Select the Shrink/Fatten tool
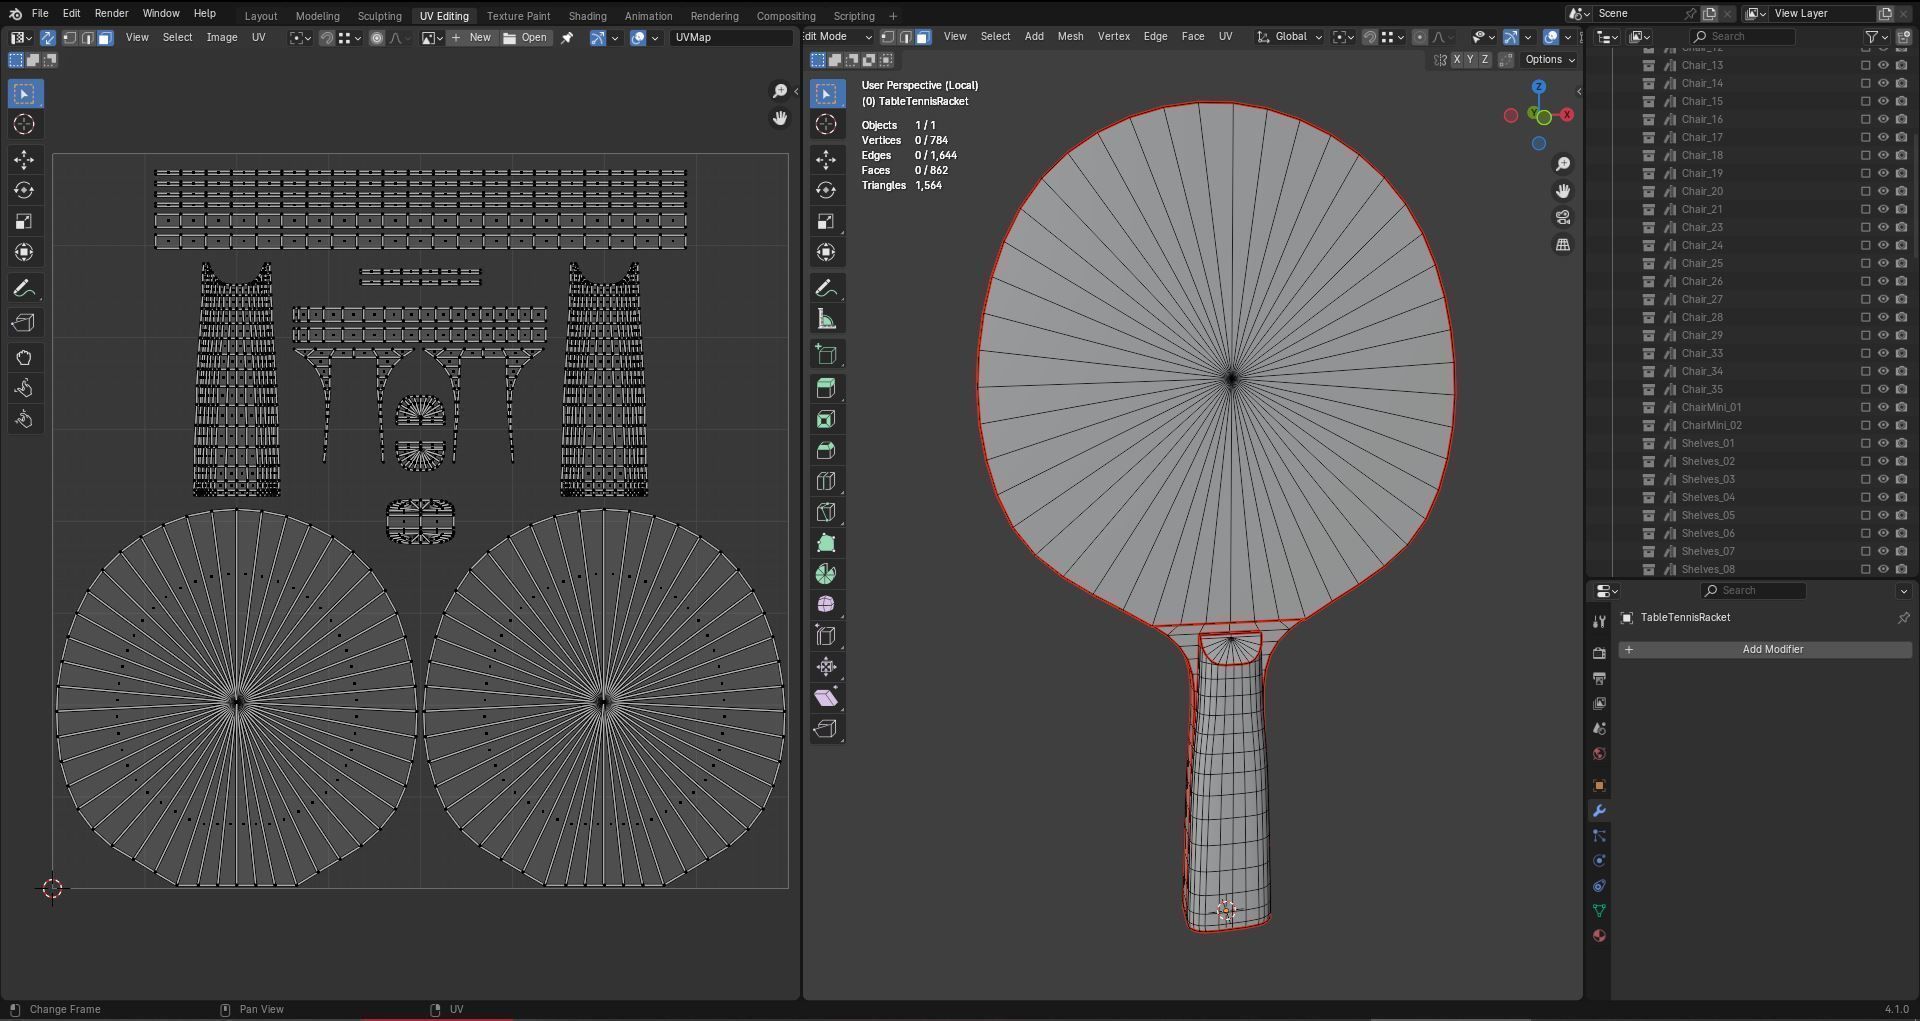 click(x=826, y=667)
